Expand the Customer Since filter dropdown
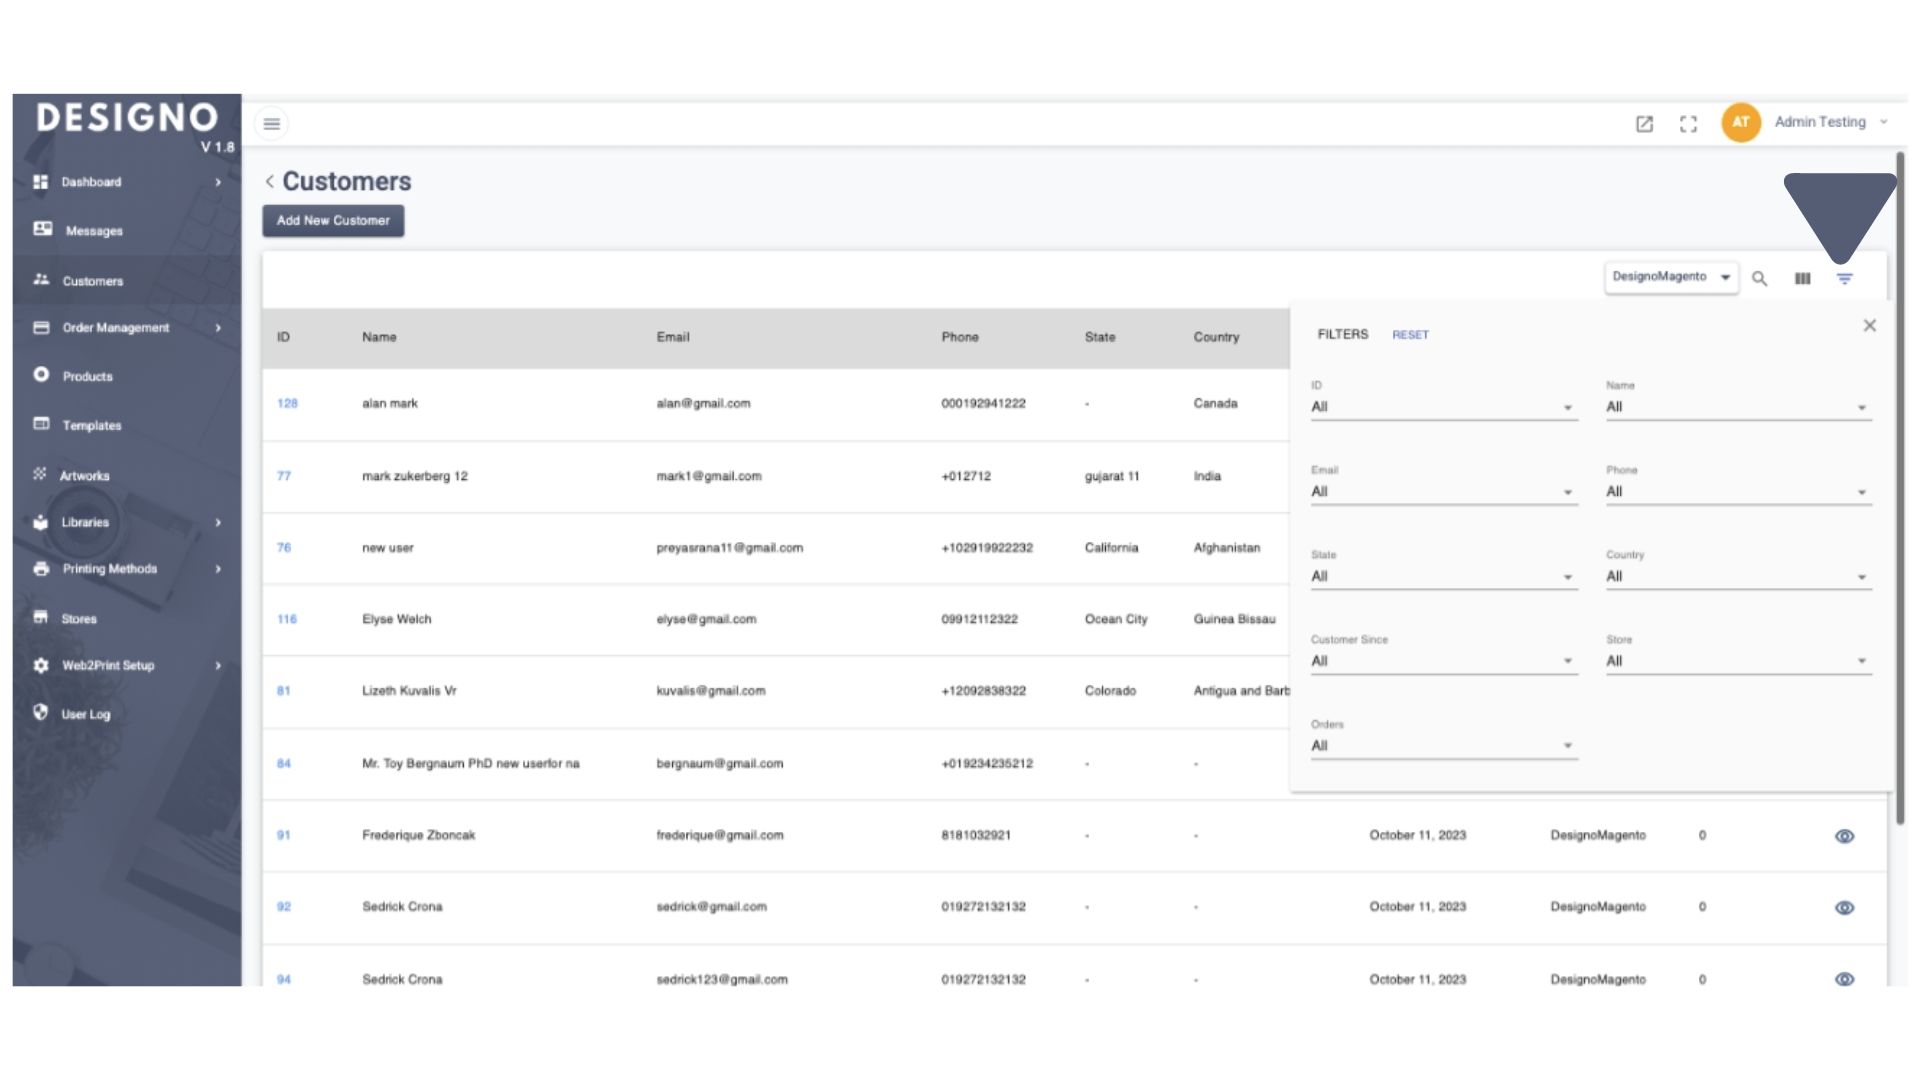1920x1080 pixels. pos(1442,661)
